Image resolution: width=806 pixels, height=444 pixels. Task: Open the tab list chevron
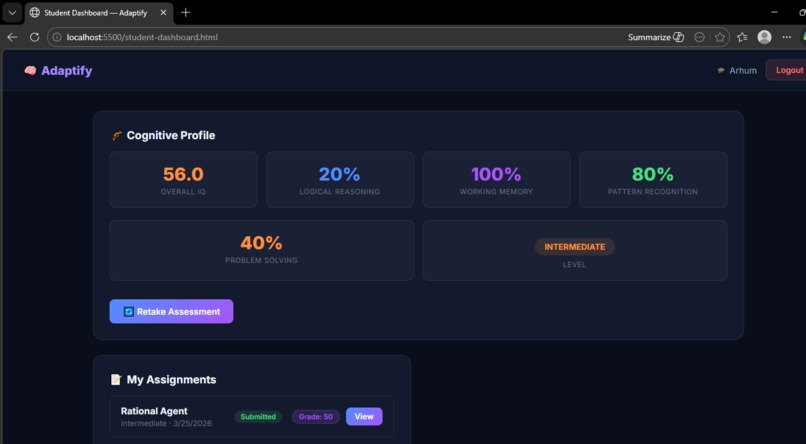coord(12,13)
